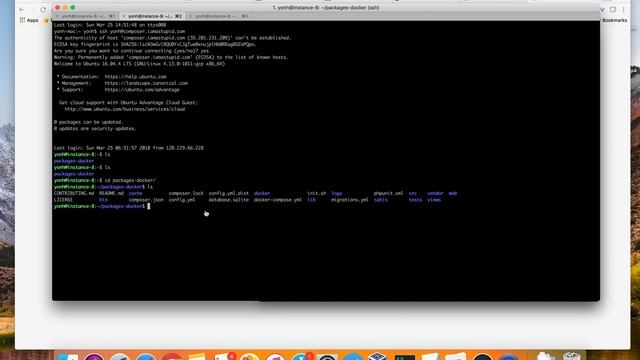Close the first terminal tab with its x

click(58, 16)
